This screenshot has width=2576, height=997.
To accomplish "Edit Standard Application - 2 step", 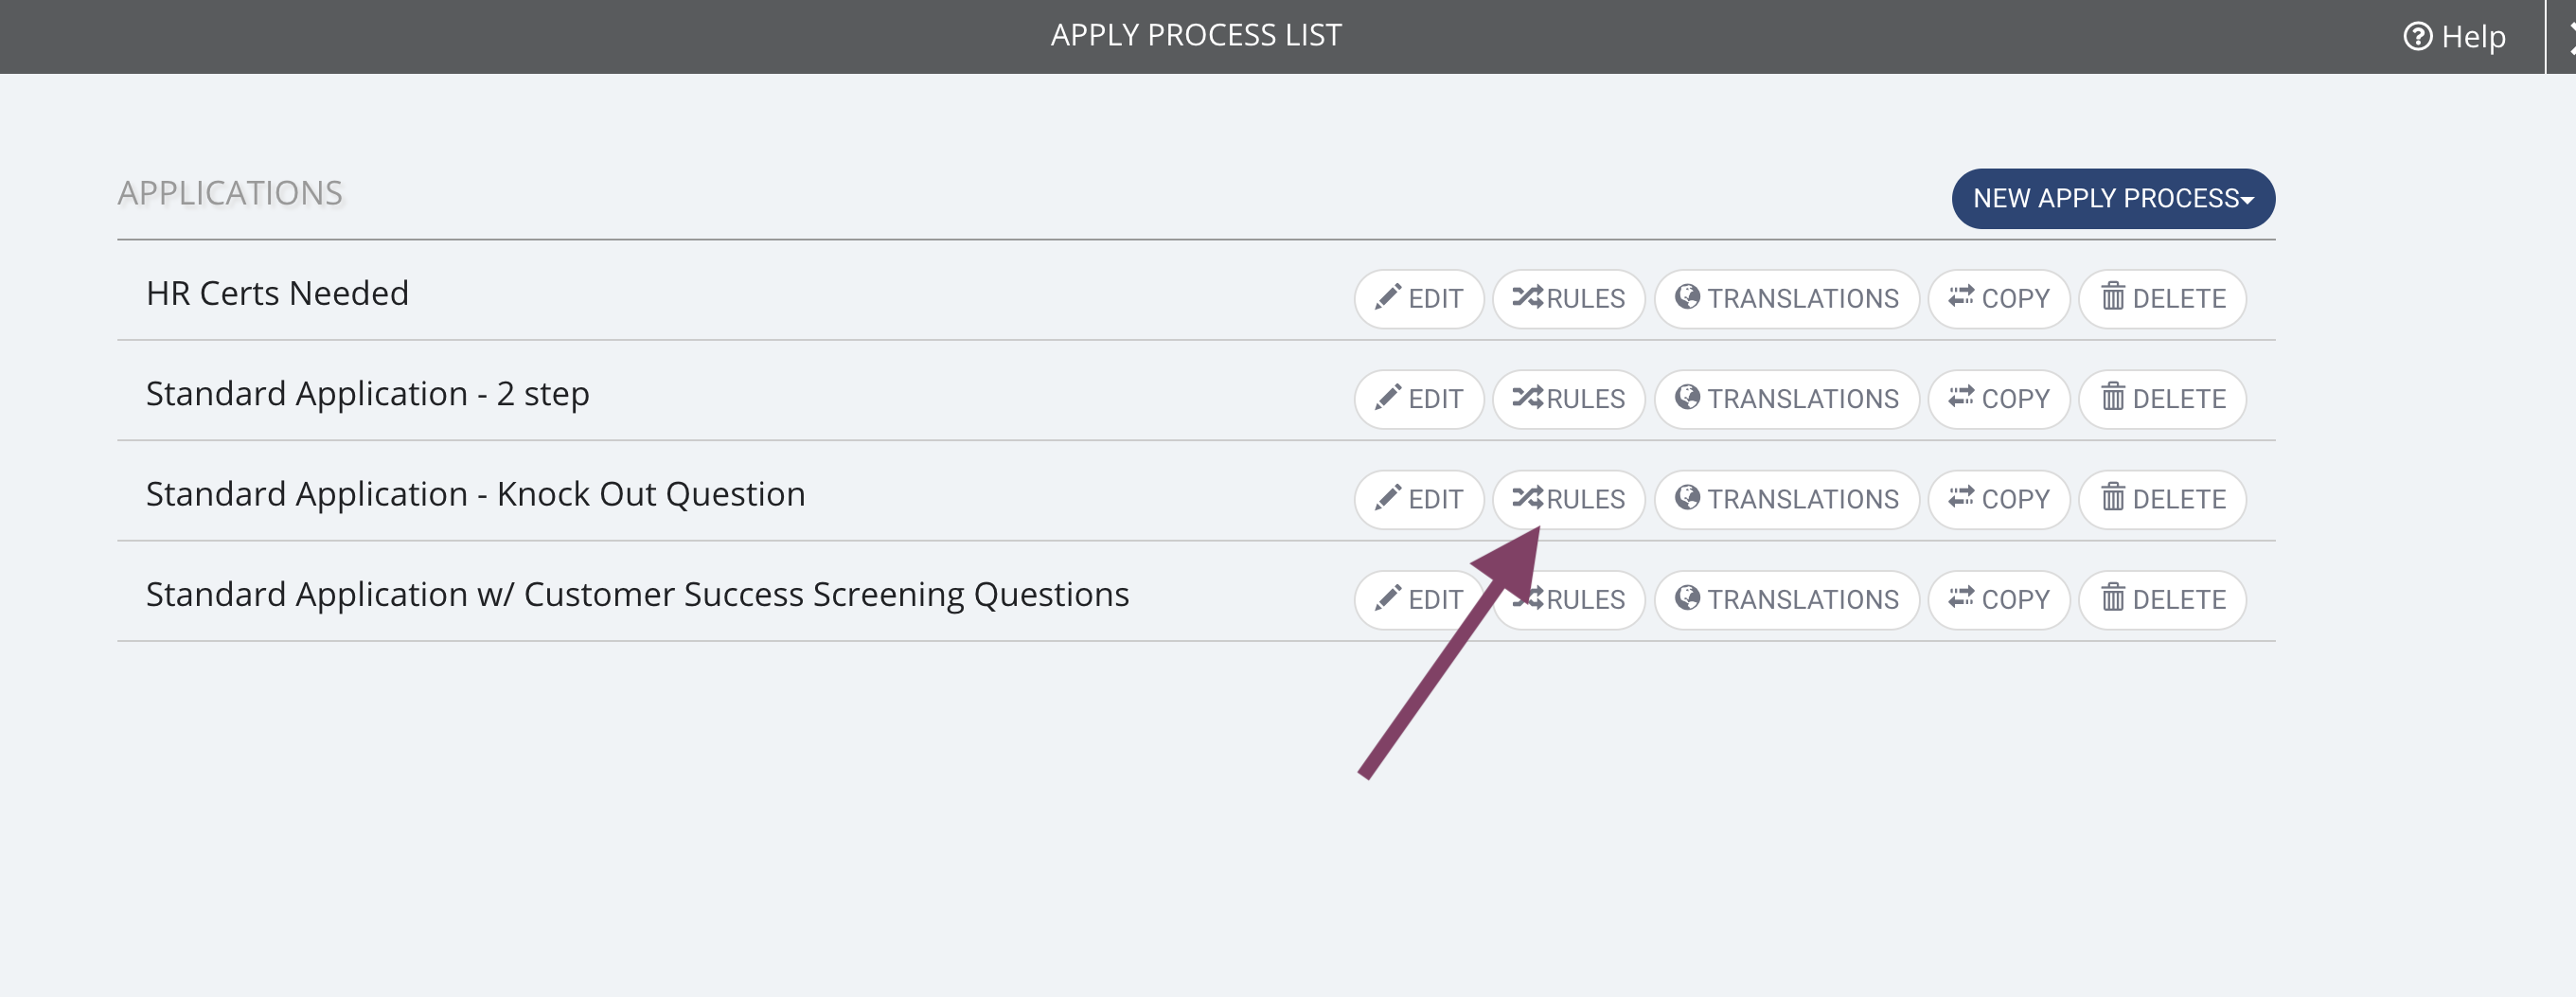I will tap(1418, 399).
